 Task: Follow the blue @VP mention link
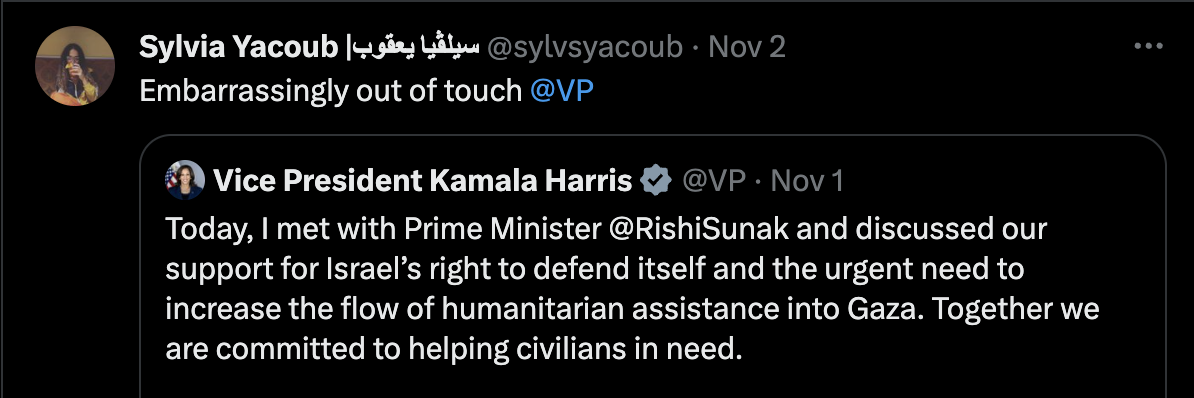[561, 91]
